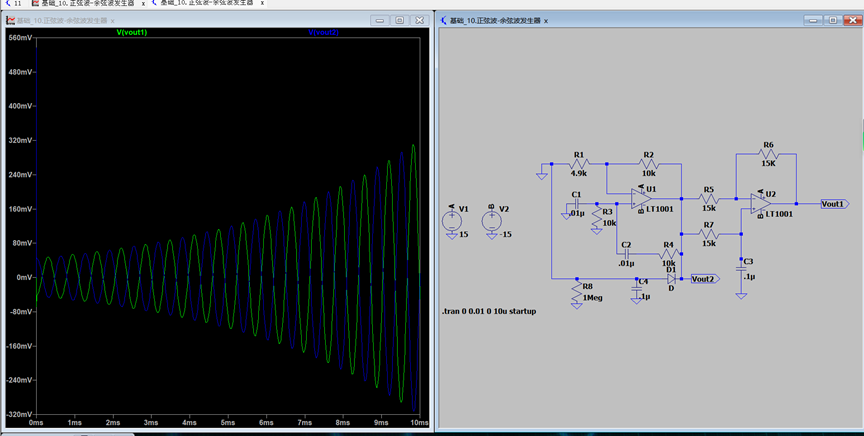Click V1's value 15
Screen dimensions: 864x436
tap(464, 234)
